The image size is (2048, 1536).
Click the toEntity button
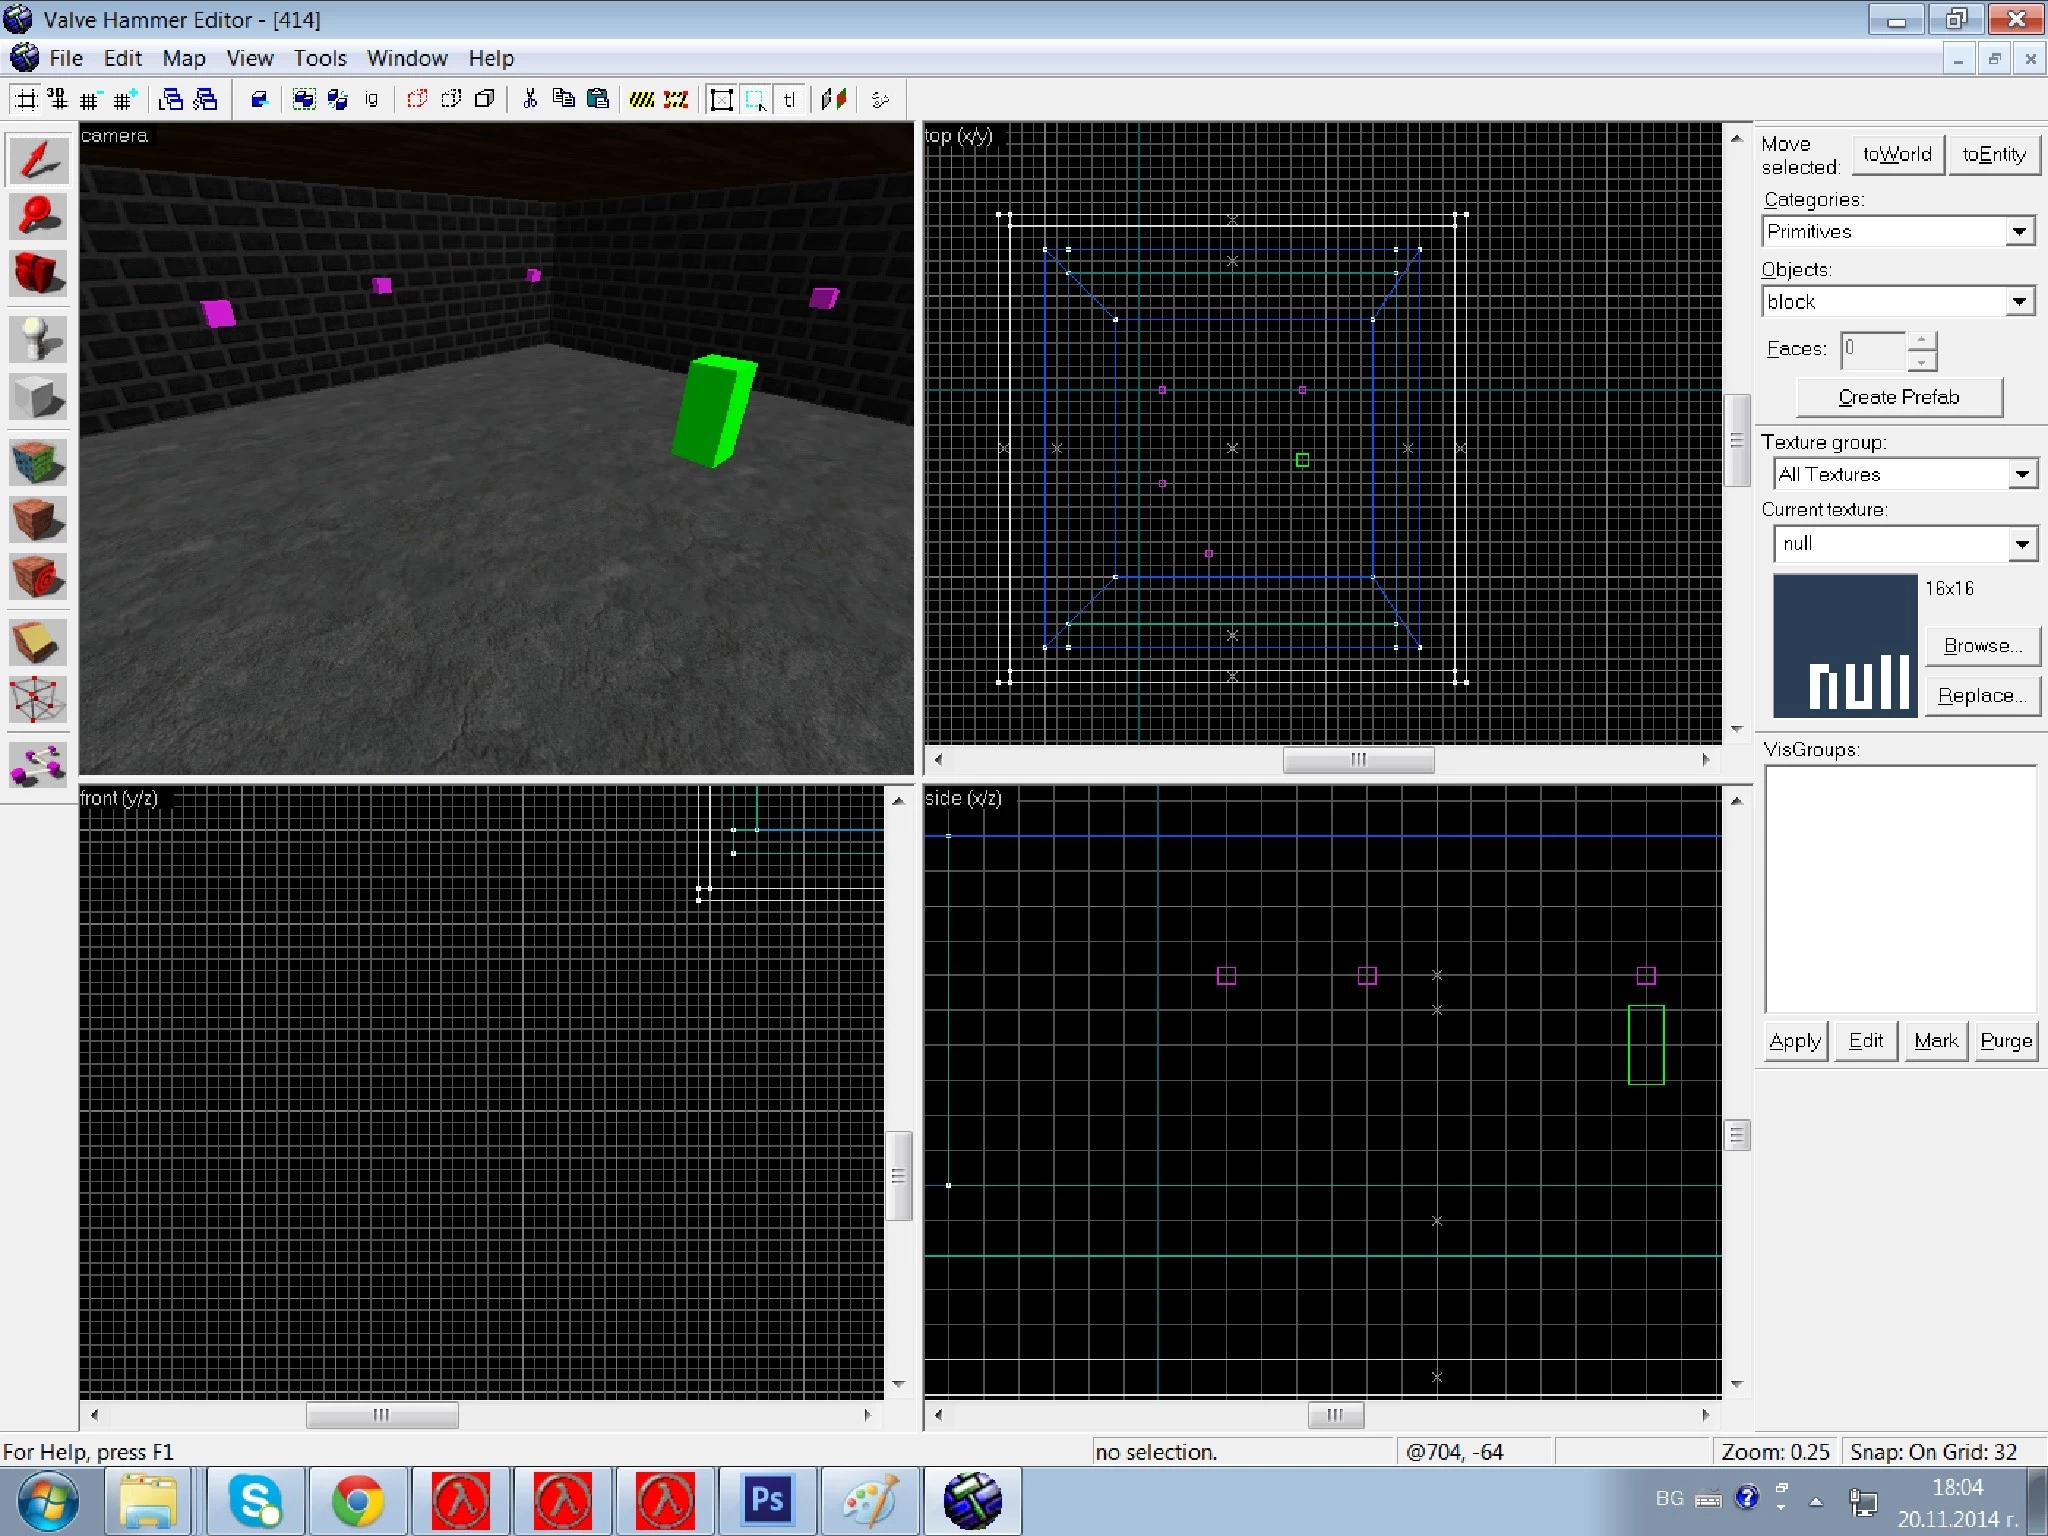(x=1994, y=154)
